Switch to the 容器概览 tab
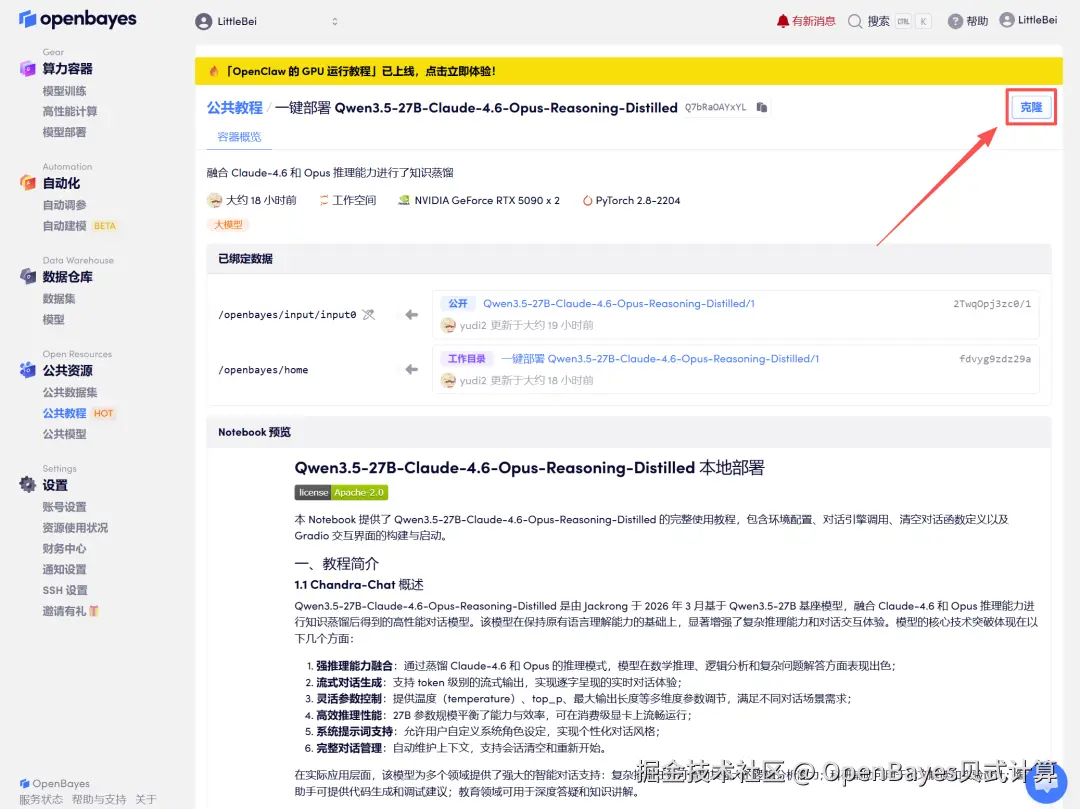 (239, 137)
